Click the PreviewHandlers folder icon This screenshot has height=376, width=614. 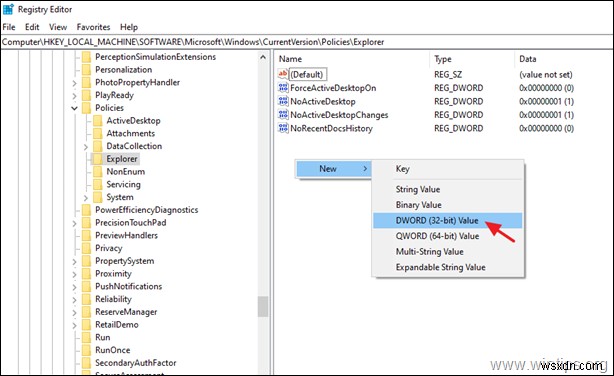click(x=87, y=235)
